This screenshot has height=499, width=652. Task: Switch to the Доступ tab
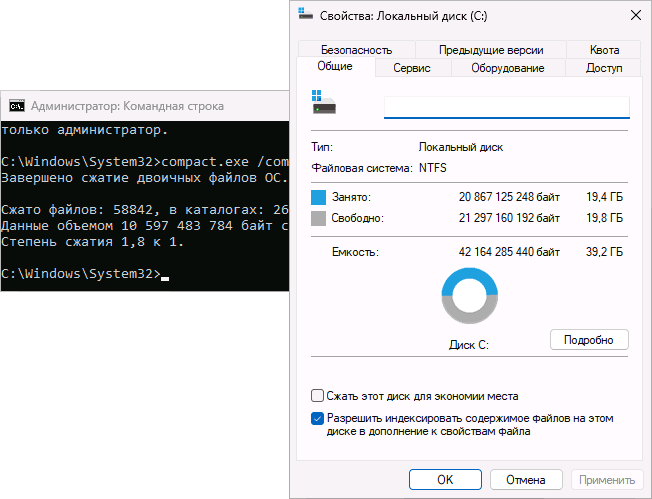point(604,68)
